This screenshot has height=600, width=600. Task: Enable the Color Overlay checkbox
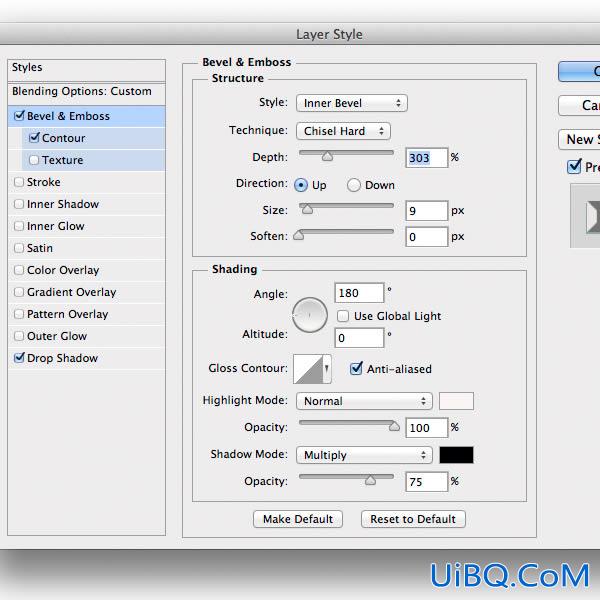tap(19, 270)
